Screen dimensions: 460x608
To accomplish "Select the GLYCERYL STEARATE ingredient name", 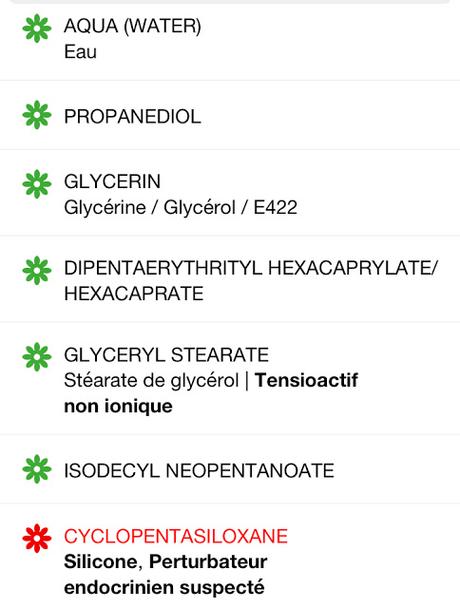I will point(166,355).
